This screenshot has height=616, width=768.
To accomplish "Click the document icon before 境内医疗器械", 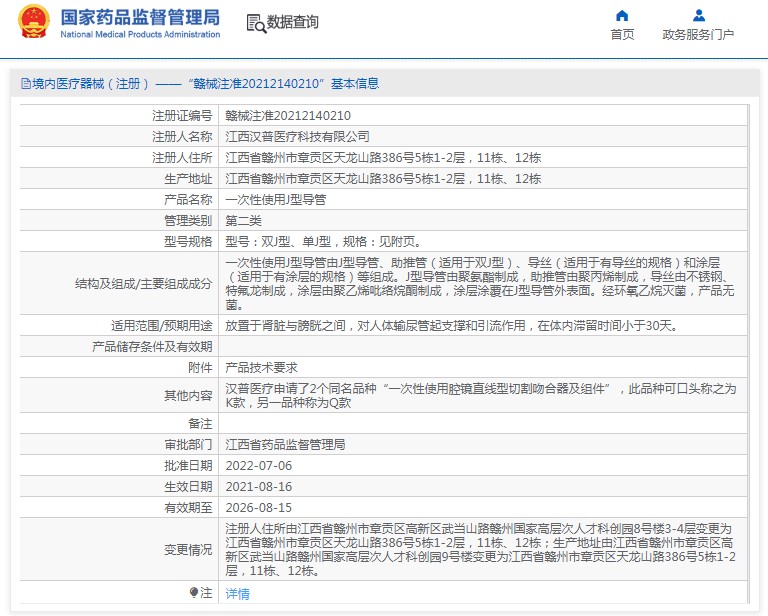I will (25, 84).
